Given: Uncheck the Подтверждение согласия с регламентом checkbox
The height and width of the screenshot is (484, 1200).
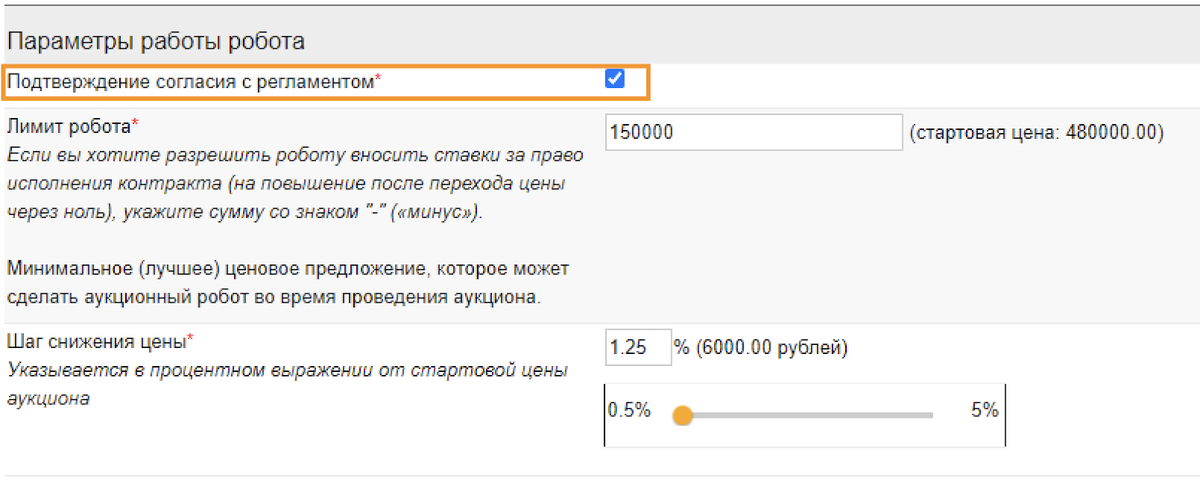Looking at the screenshot, I should point(615,79).
